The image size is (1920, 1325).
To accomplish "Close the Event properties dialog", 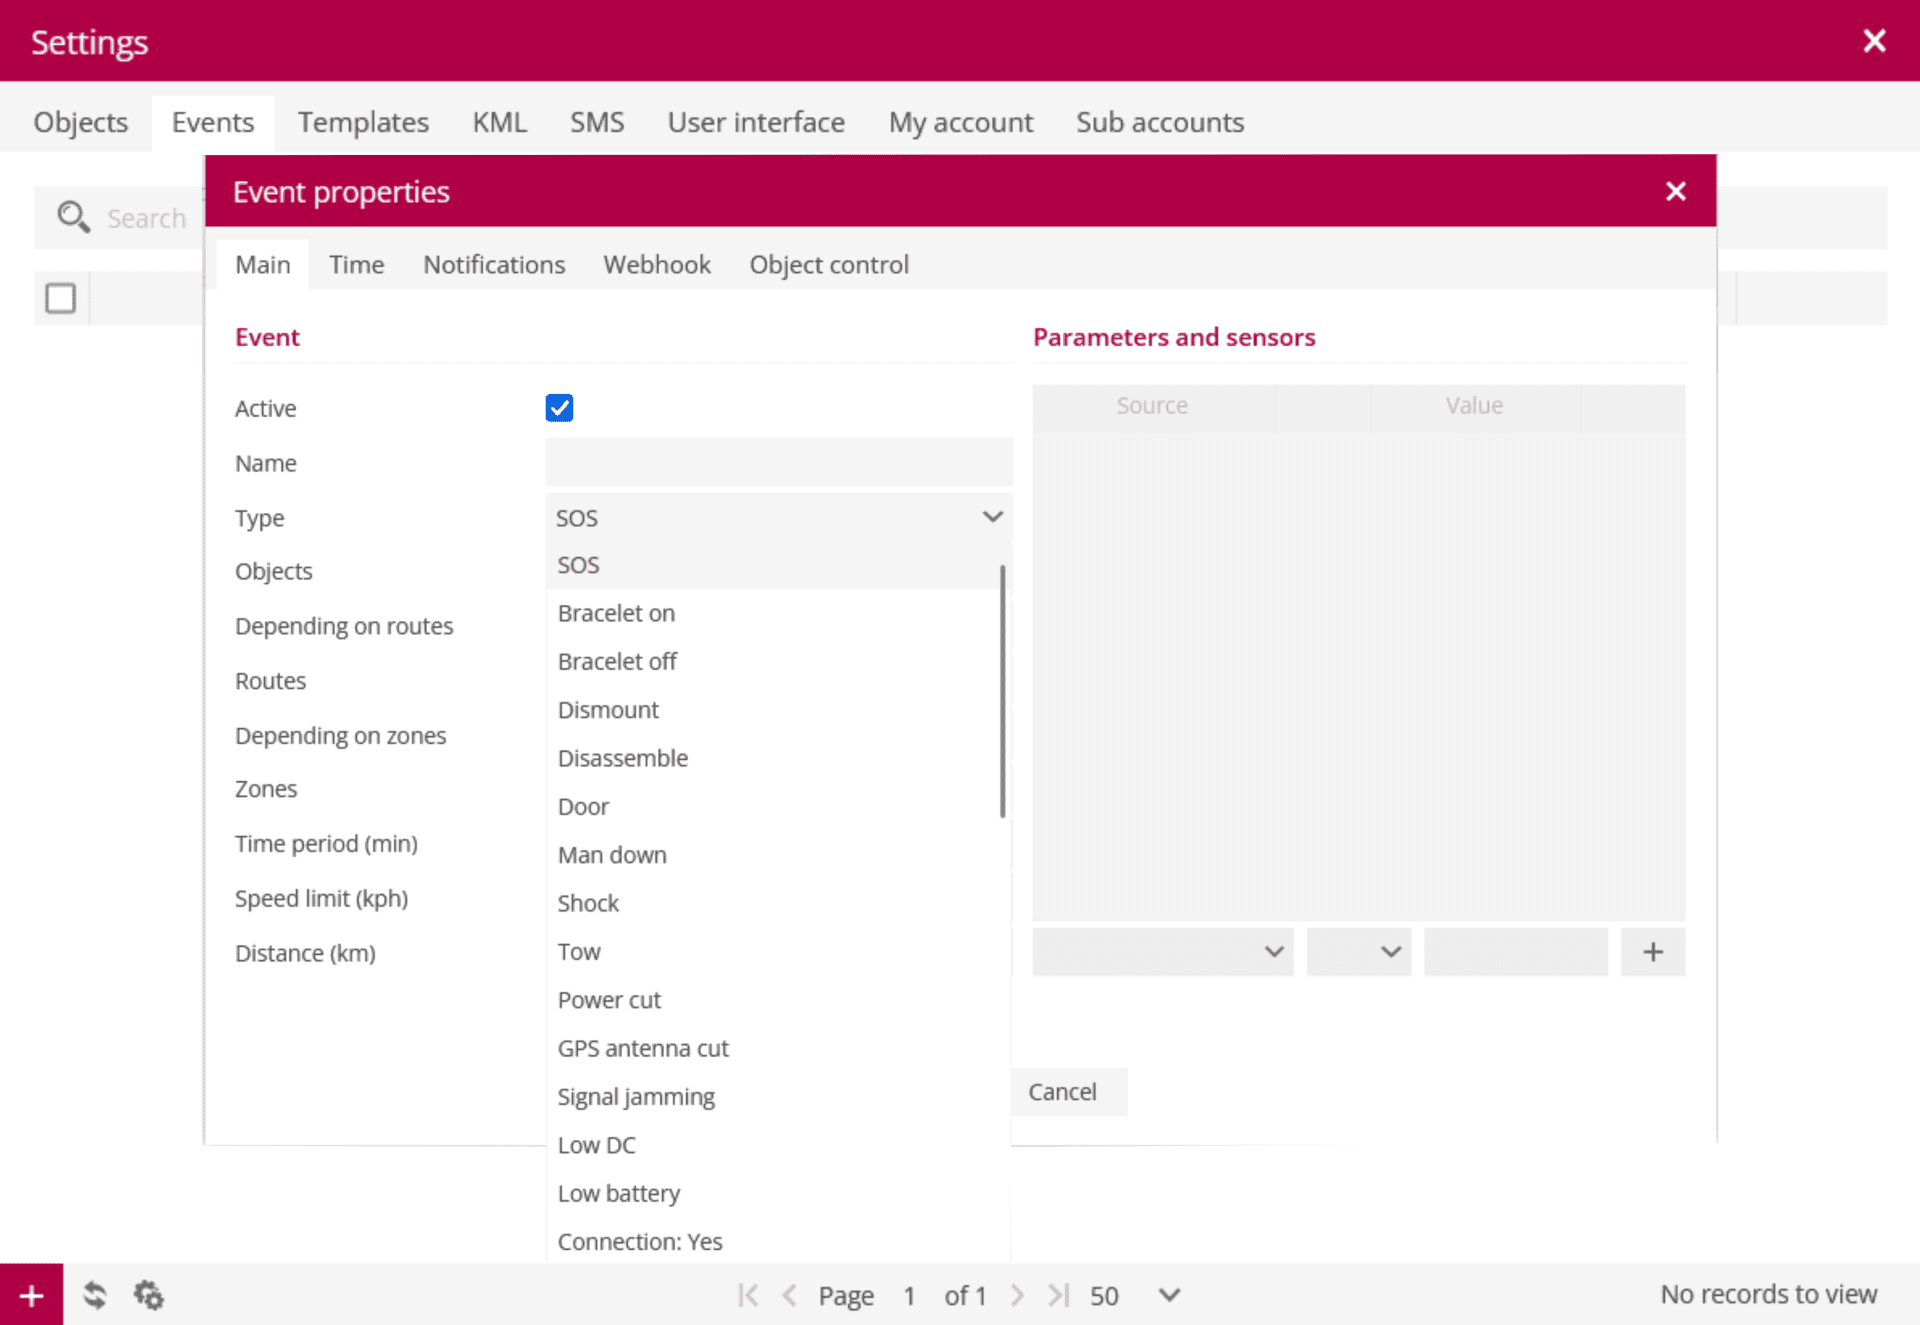I will pos(1676,191).
